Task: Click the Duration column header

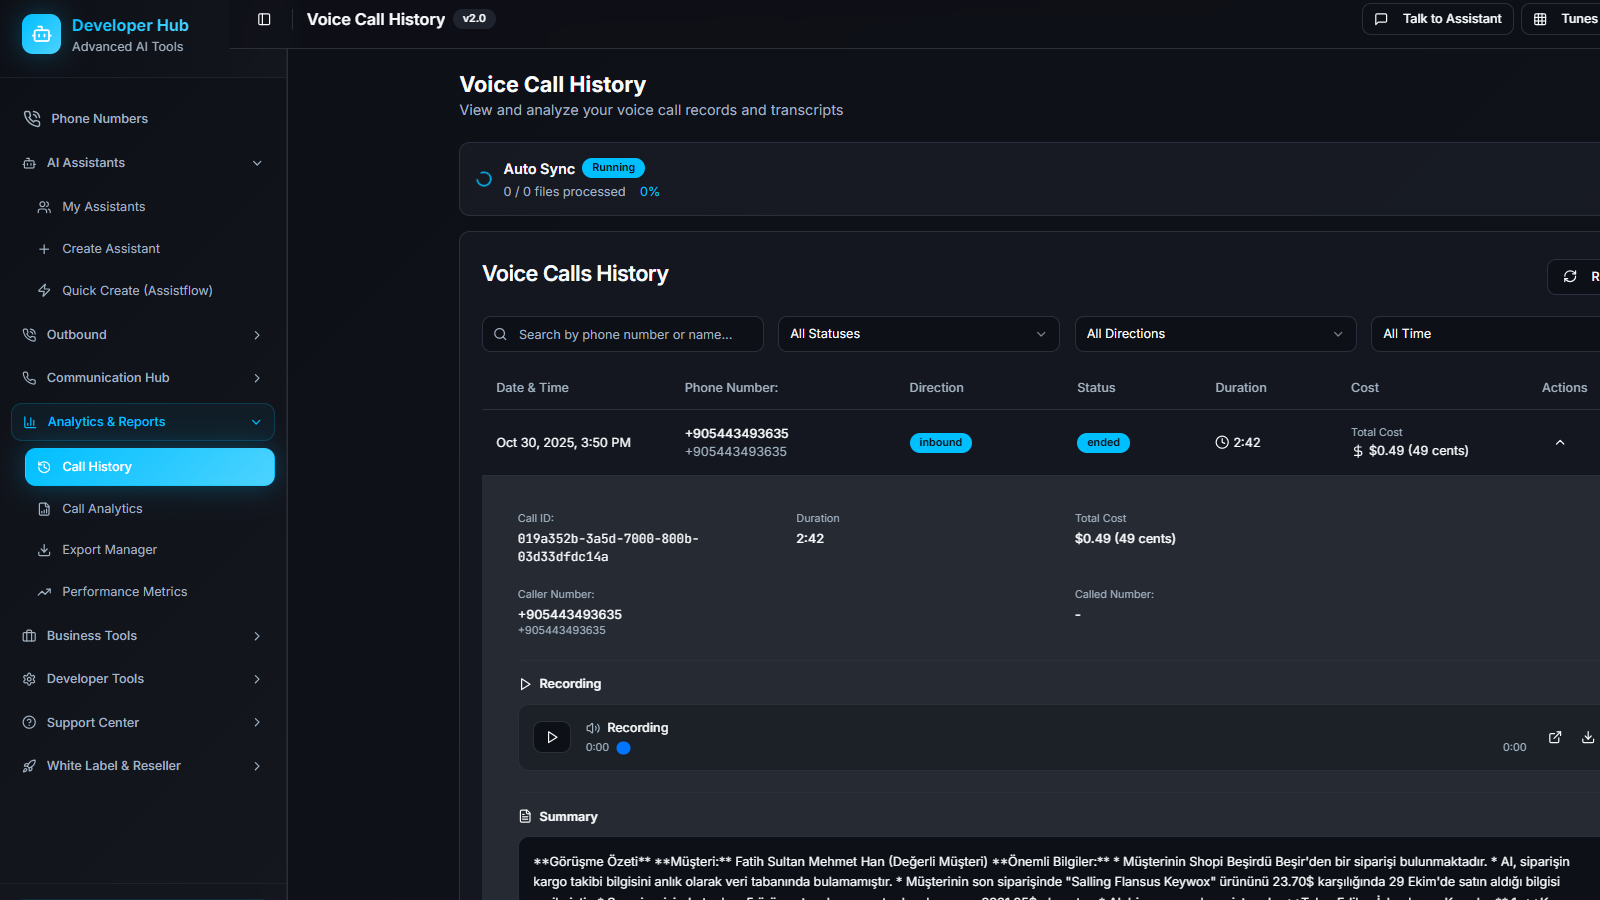Action: (1241, 388)
